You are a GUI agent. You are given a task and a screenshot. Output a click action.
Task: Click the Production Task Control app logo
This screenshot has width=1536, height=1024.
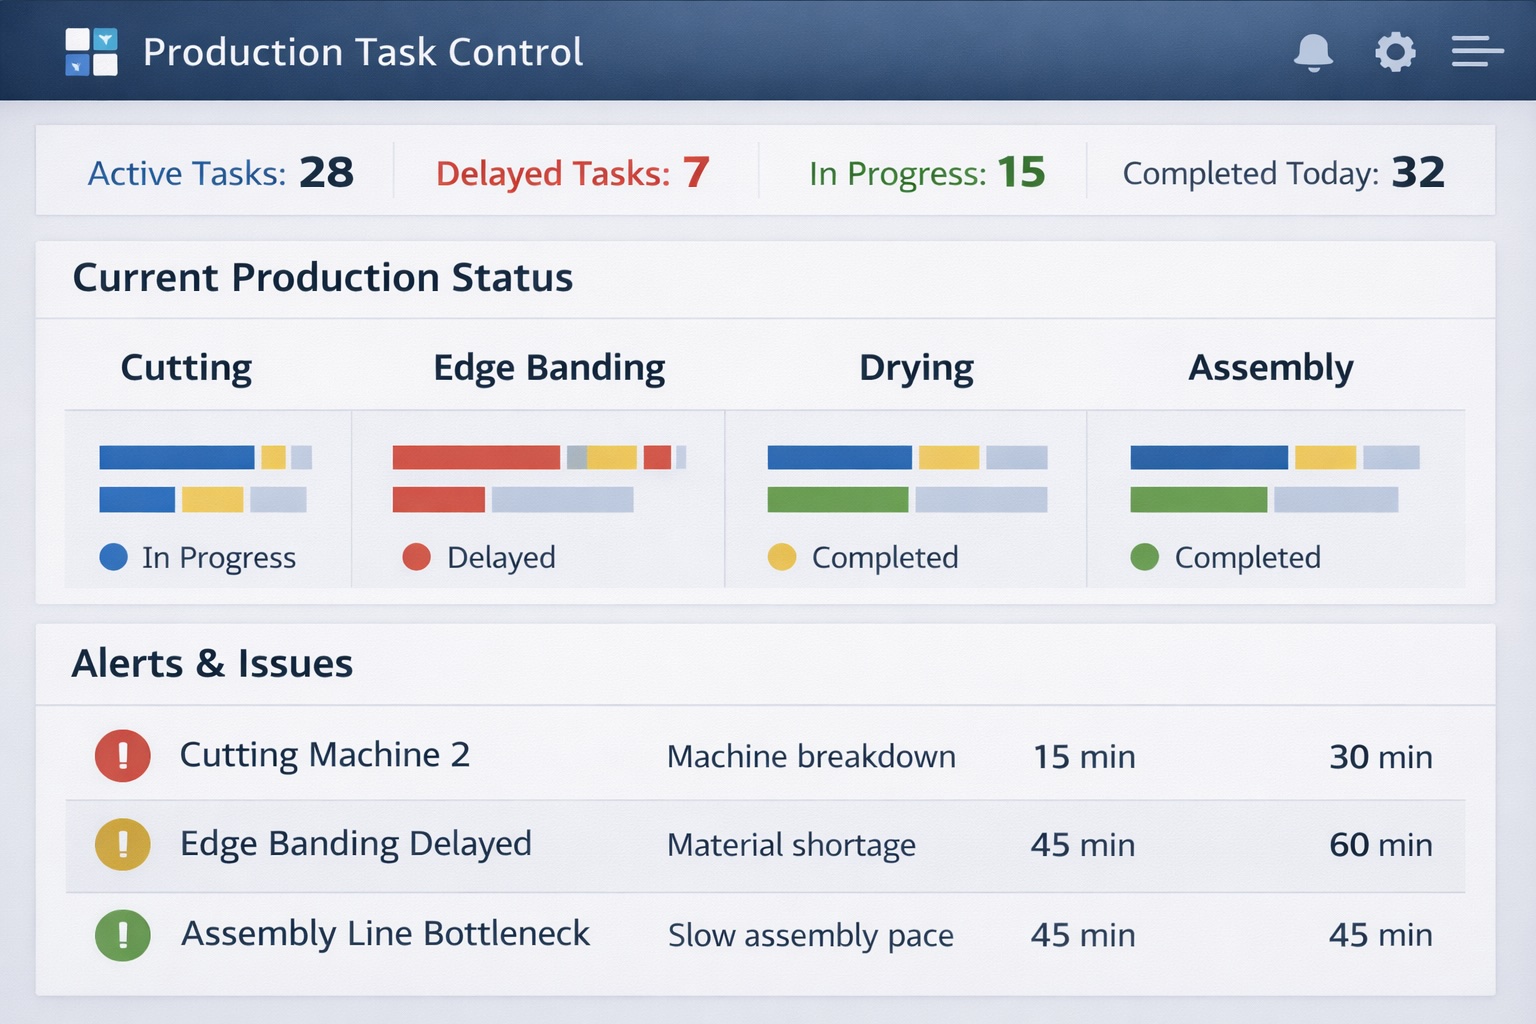point(91,52)
